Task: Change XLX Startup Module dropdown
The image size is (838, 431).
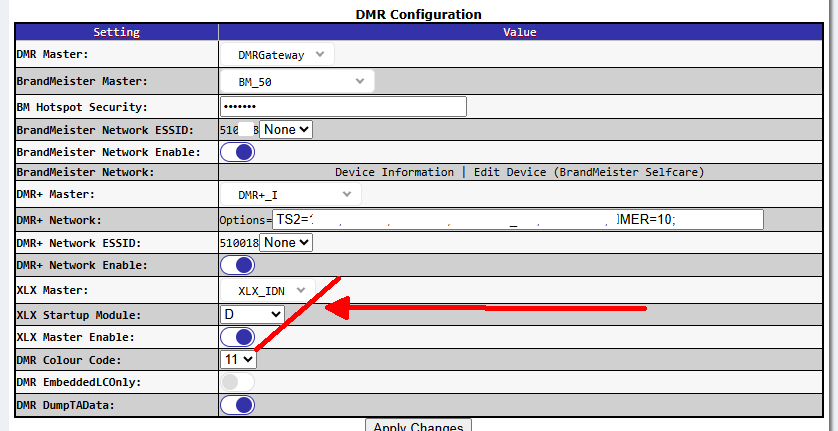Action: tap(252, 314)
